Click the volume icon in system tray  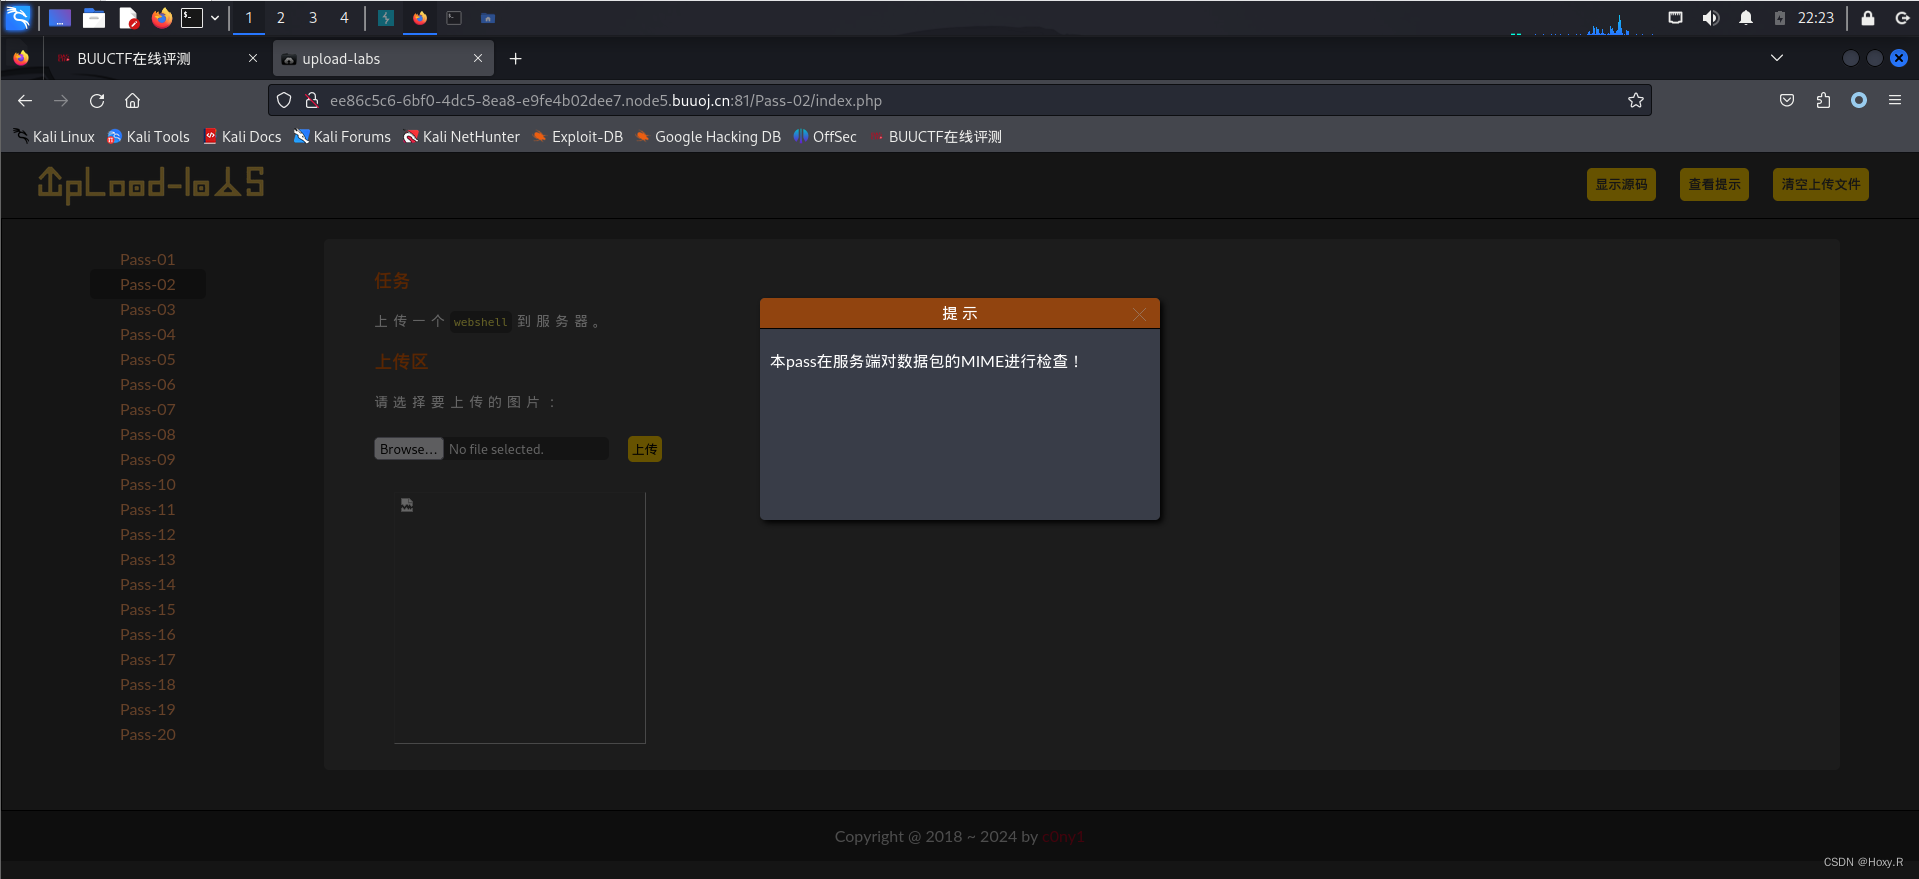1711,18
